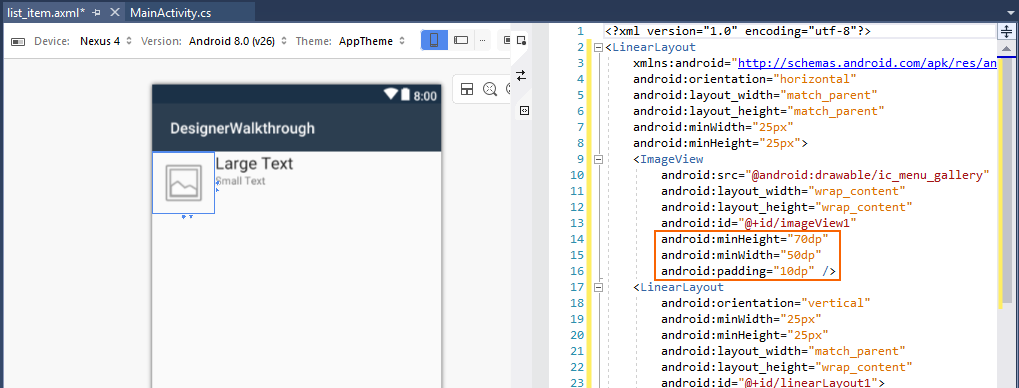Click the 8:00 clock in preview status bar
1019x388 pixels.
tap(425, 96)
